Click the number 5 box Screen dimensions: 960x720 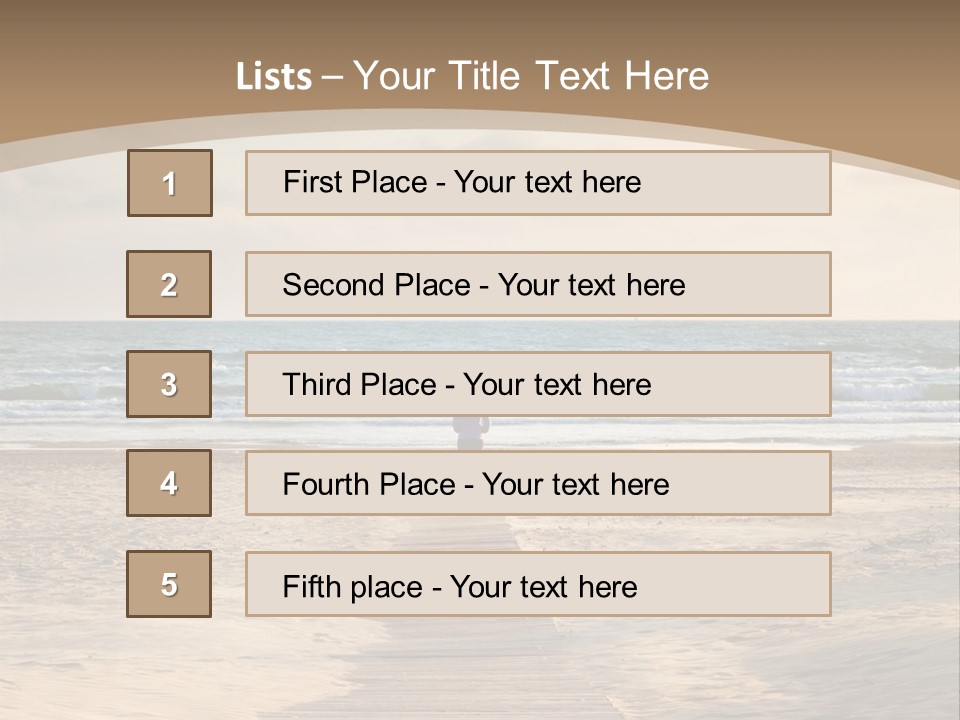click(169, 584)
